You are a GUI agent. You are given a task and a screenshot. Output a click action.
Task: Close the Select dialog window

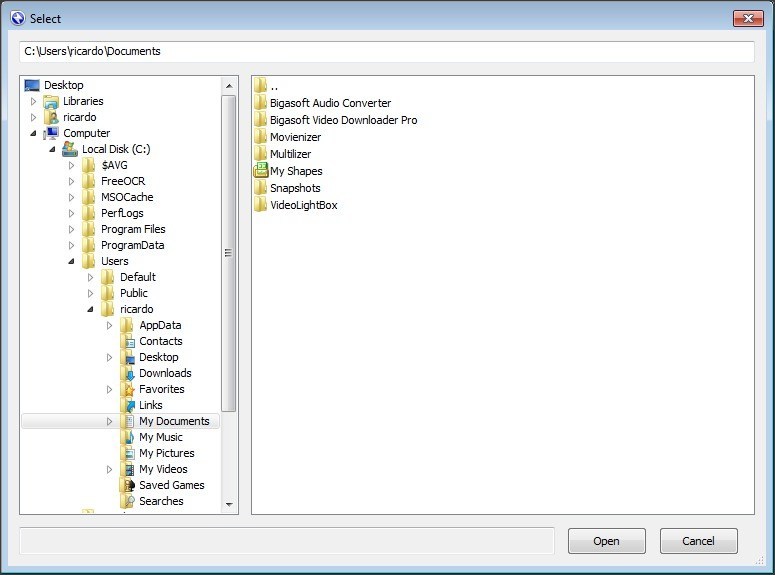748,19
